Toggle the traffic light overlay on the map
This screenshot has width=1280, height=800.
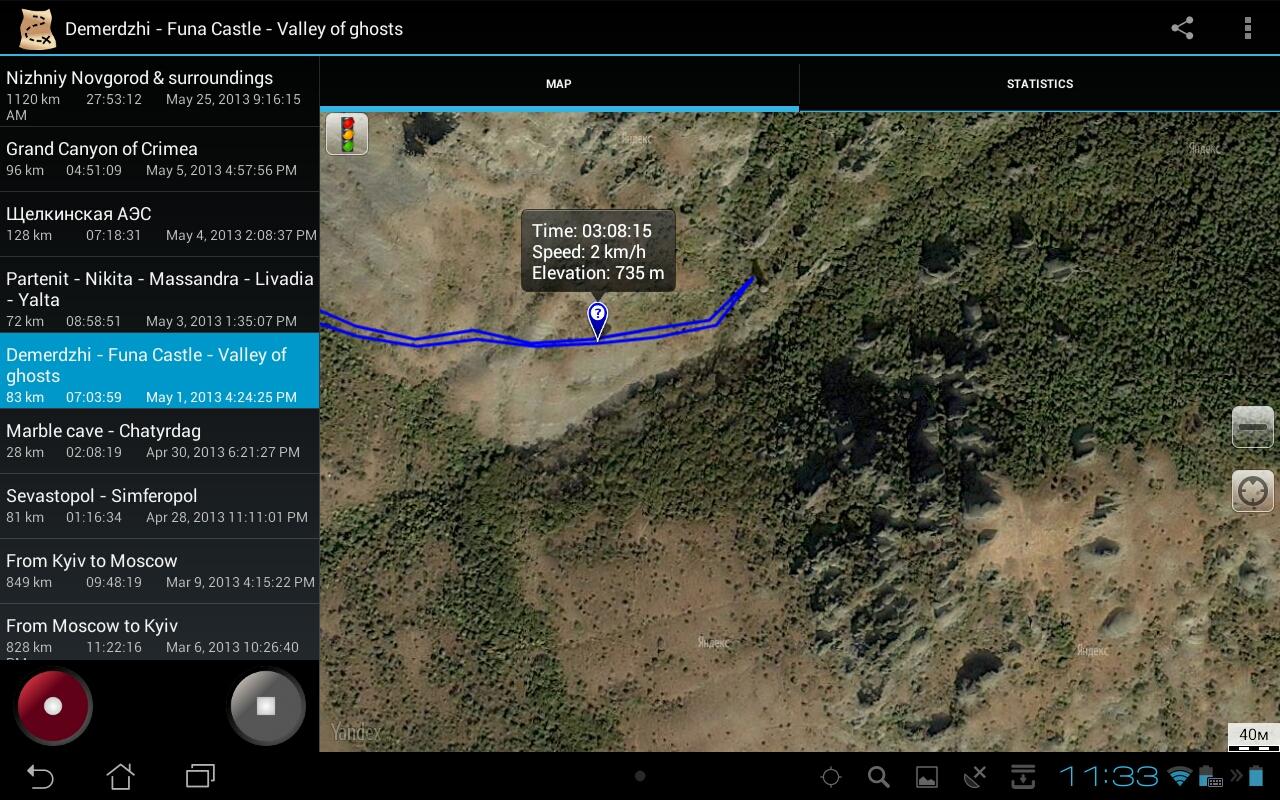347,134
